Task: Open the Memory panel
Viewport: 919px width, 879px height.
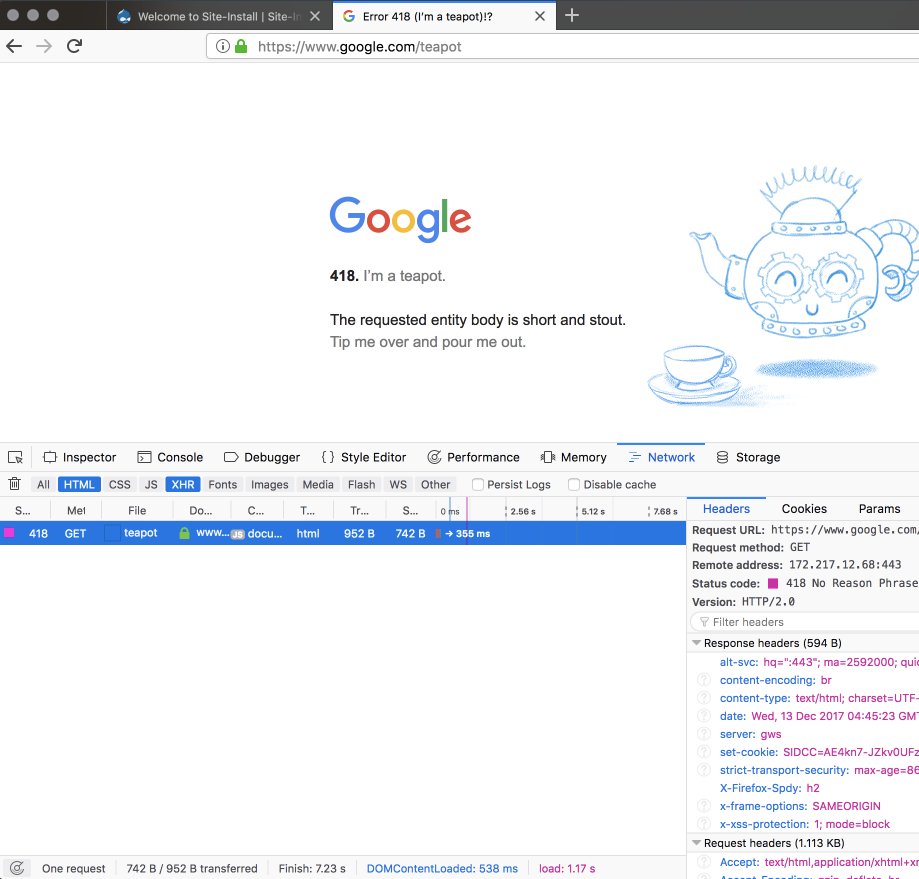Action: pyautogui.click(x=573, y=457)
